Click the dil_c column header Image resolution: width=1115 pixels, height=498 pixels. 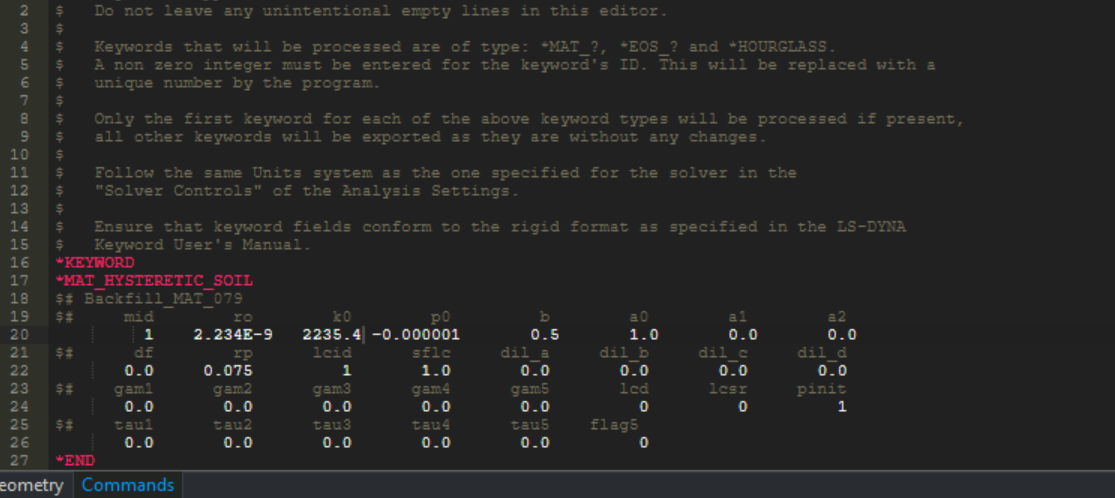tap(722, 353)
